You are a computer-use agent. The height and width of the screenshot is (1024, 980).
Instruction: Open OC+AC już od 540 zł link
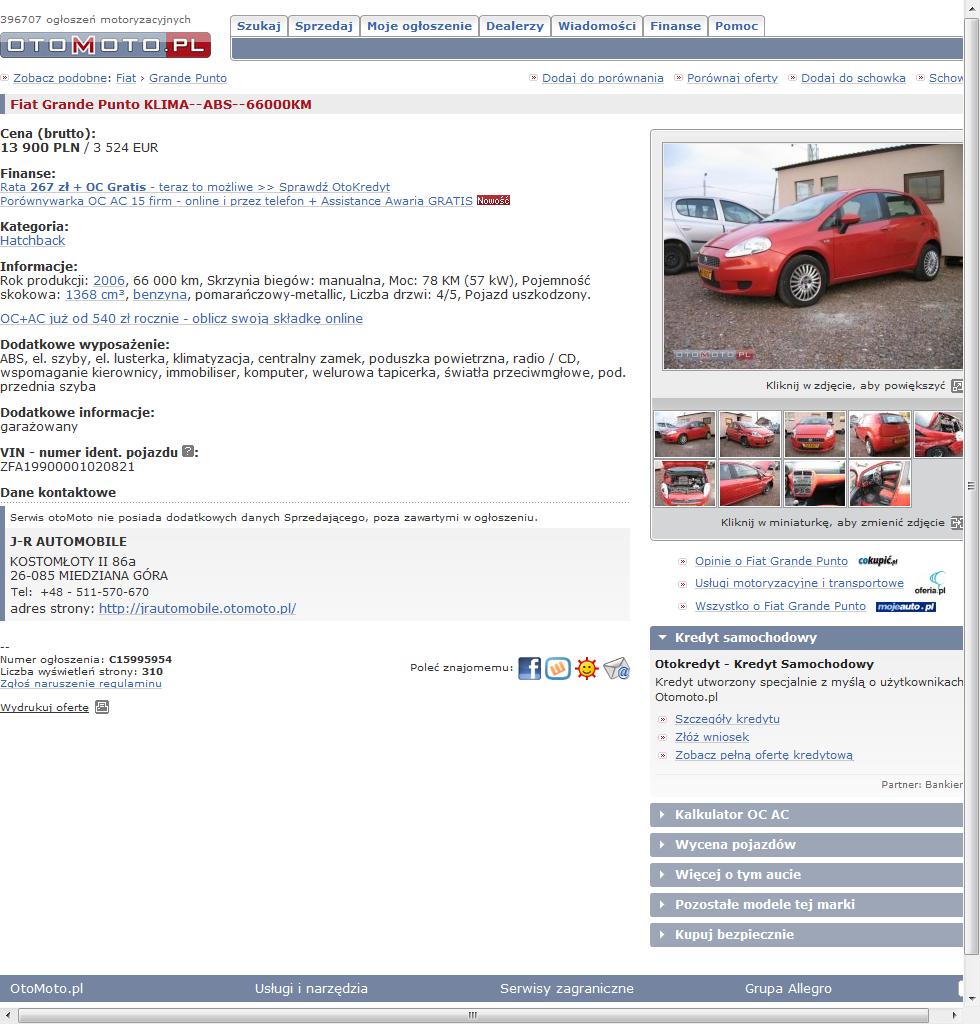coord(182,319)
